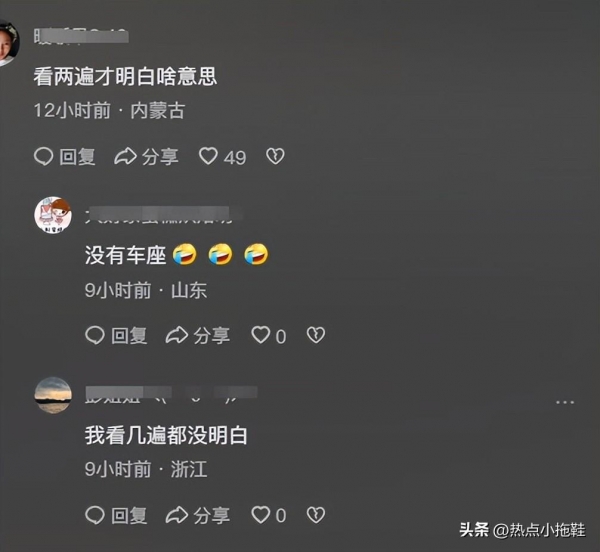Screen dimensions: 600x552
Task: Open cartoon-avatar commenter's profile picture
Action: (53, 215)
